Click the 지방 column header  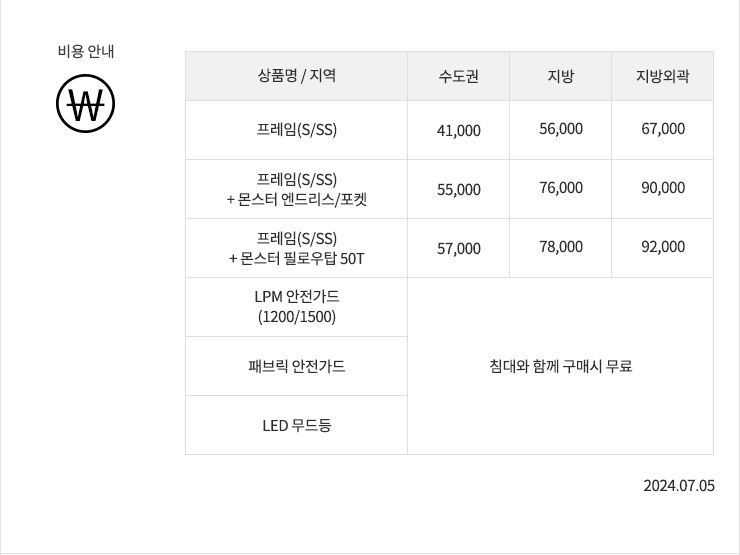[x=560, y=76]
